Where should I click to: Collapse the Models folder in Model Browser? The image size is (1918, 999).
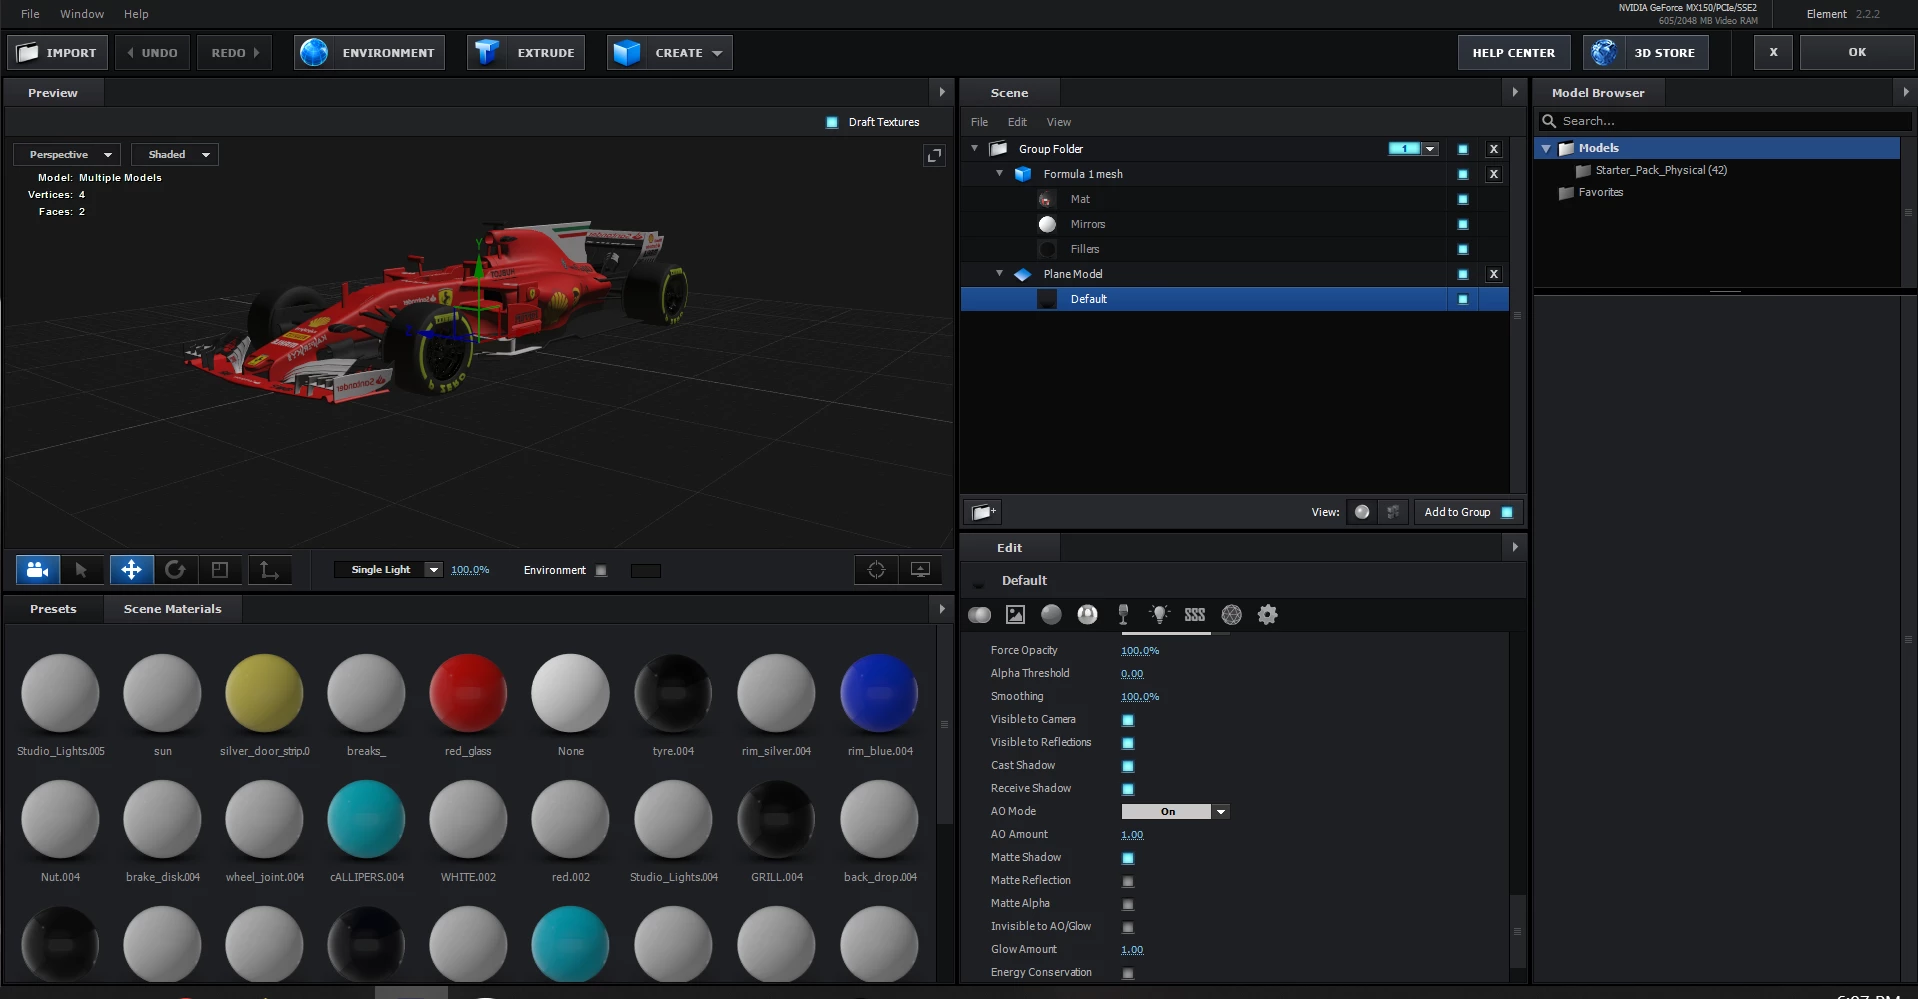click(x=1546, y=148)
